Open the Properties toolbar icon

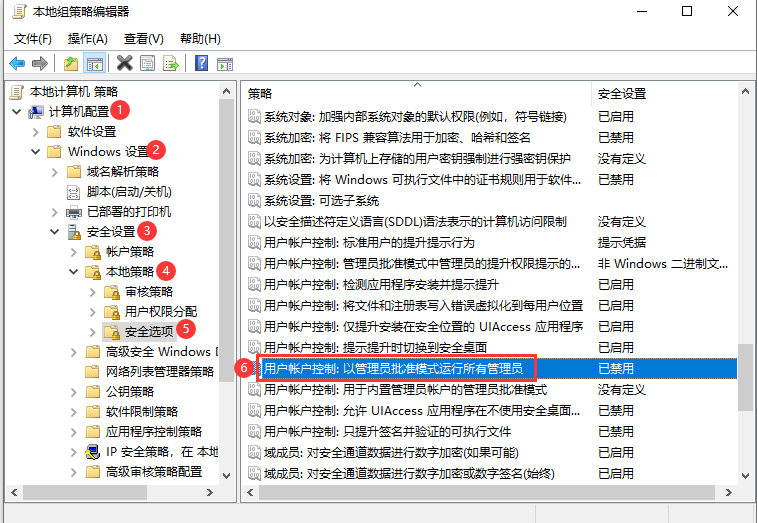(x=147, y=63)
